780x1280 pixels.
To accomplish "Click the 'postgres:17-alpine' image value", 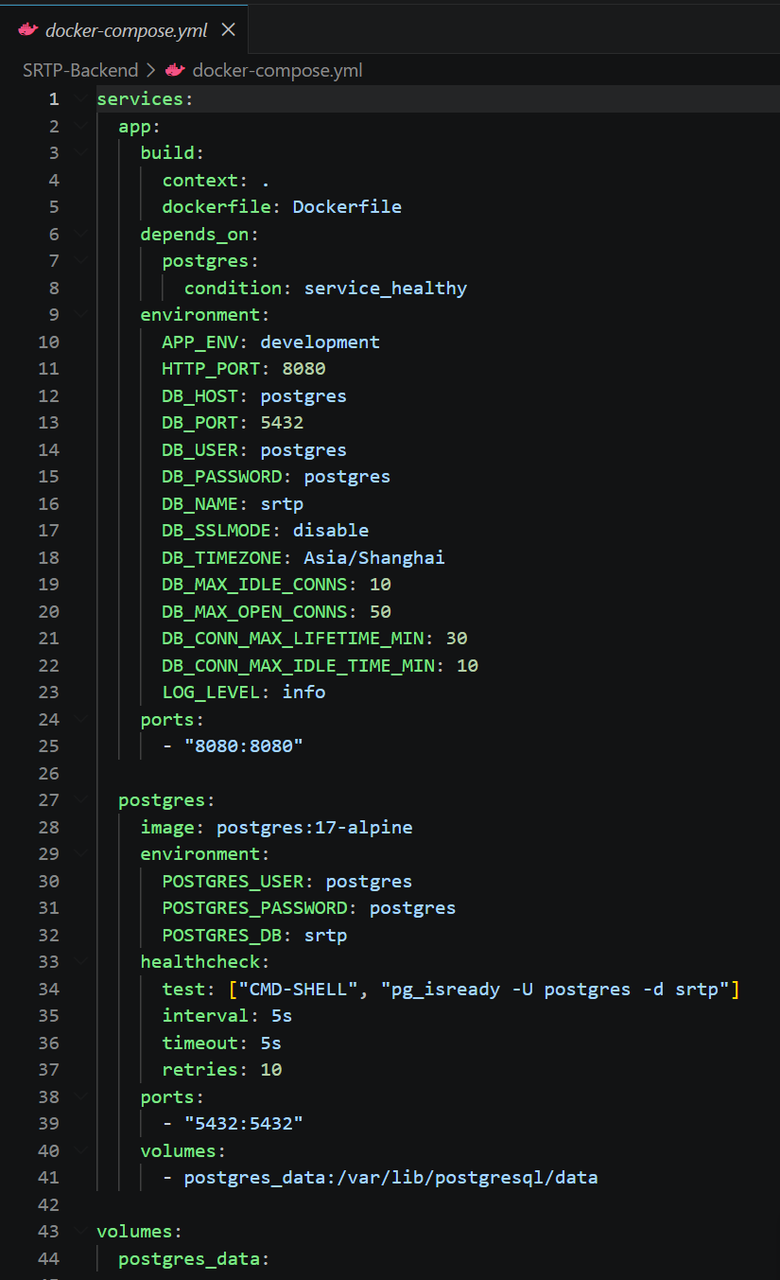I will pos(314,828).
